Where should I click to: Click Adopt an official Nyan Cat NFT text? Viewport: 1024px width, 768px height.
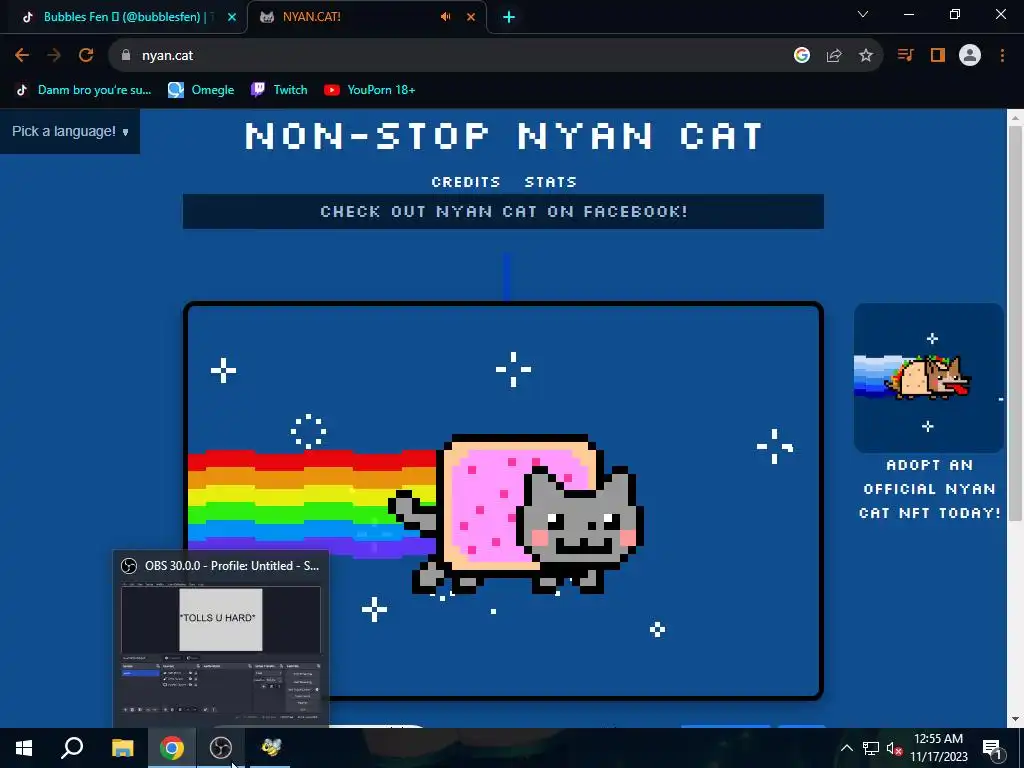coord(929,489)
